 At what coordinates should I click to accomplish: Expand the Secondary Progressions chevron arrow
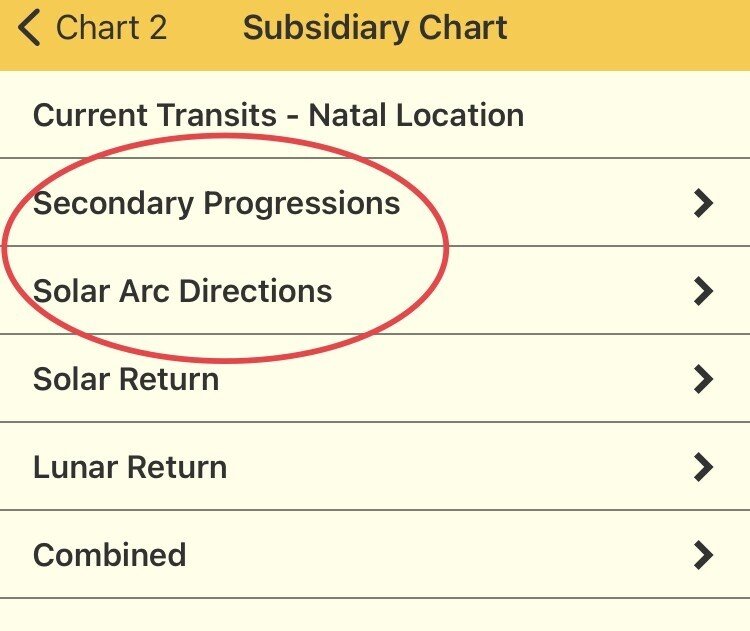coord(704,204)
